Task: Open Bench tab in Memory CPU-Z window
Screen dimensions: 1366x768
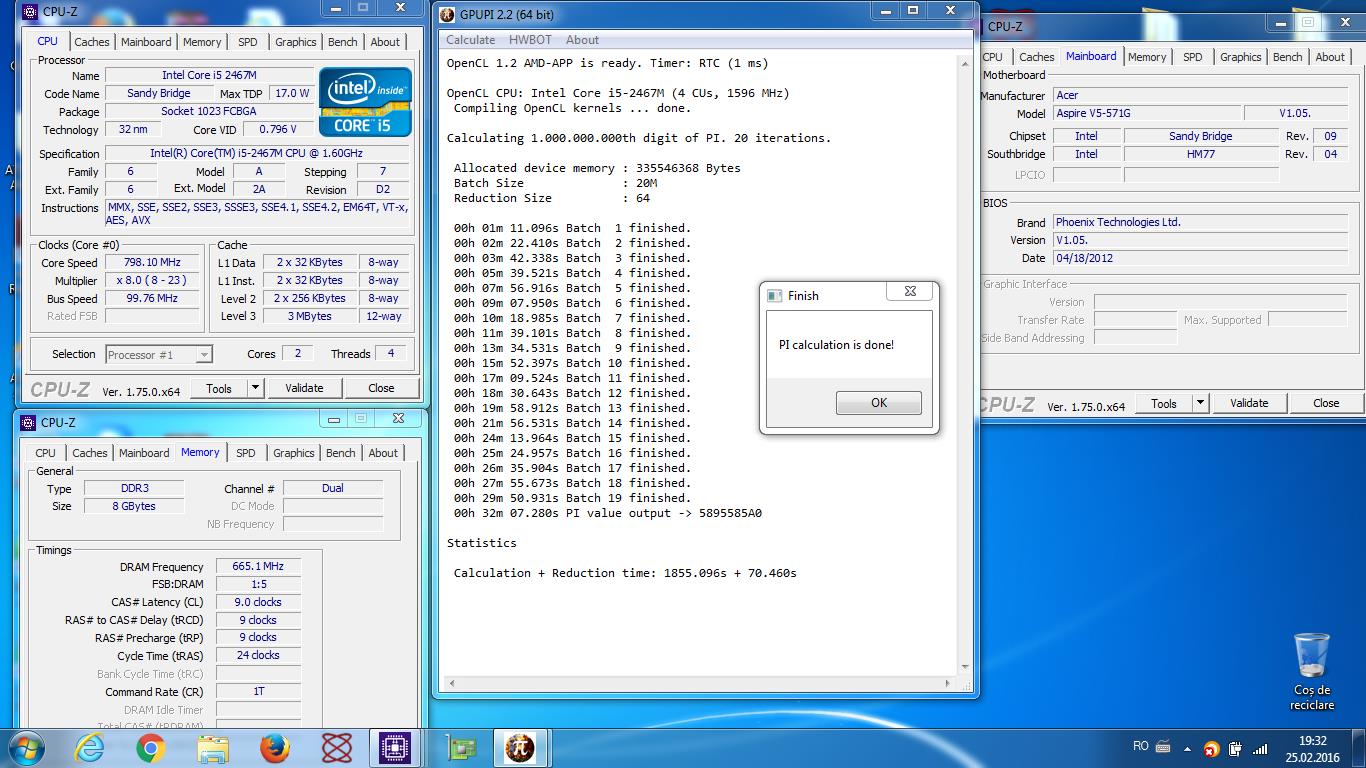Action: [341, 453]
